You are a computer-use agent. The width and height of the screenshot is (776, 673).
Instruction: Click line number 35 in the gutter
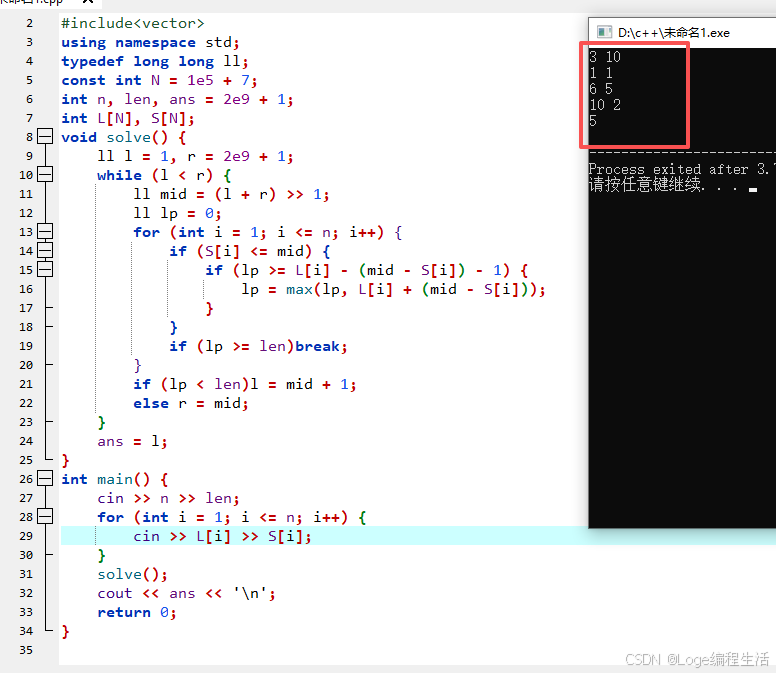[26, 650]
